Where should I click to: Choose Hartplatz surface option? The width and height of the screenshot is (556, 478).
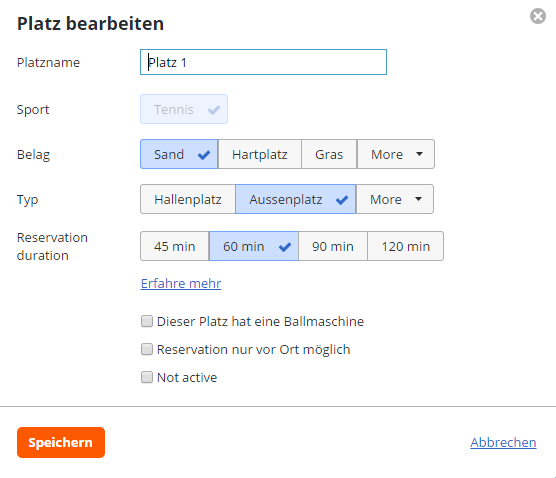260,154
